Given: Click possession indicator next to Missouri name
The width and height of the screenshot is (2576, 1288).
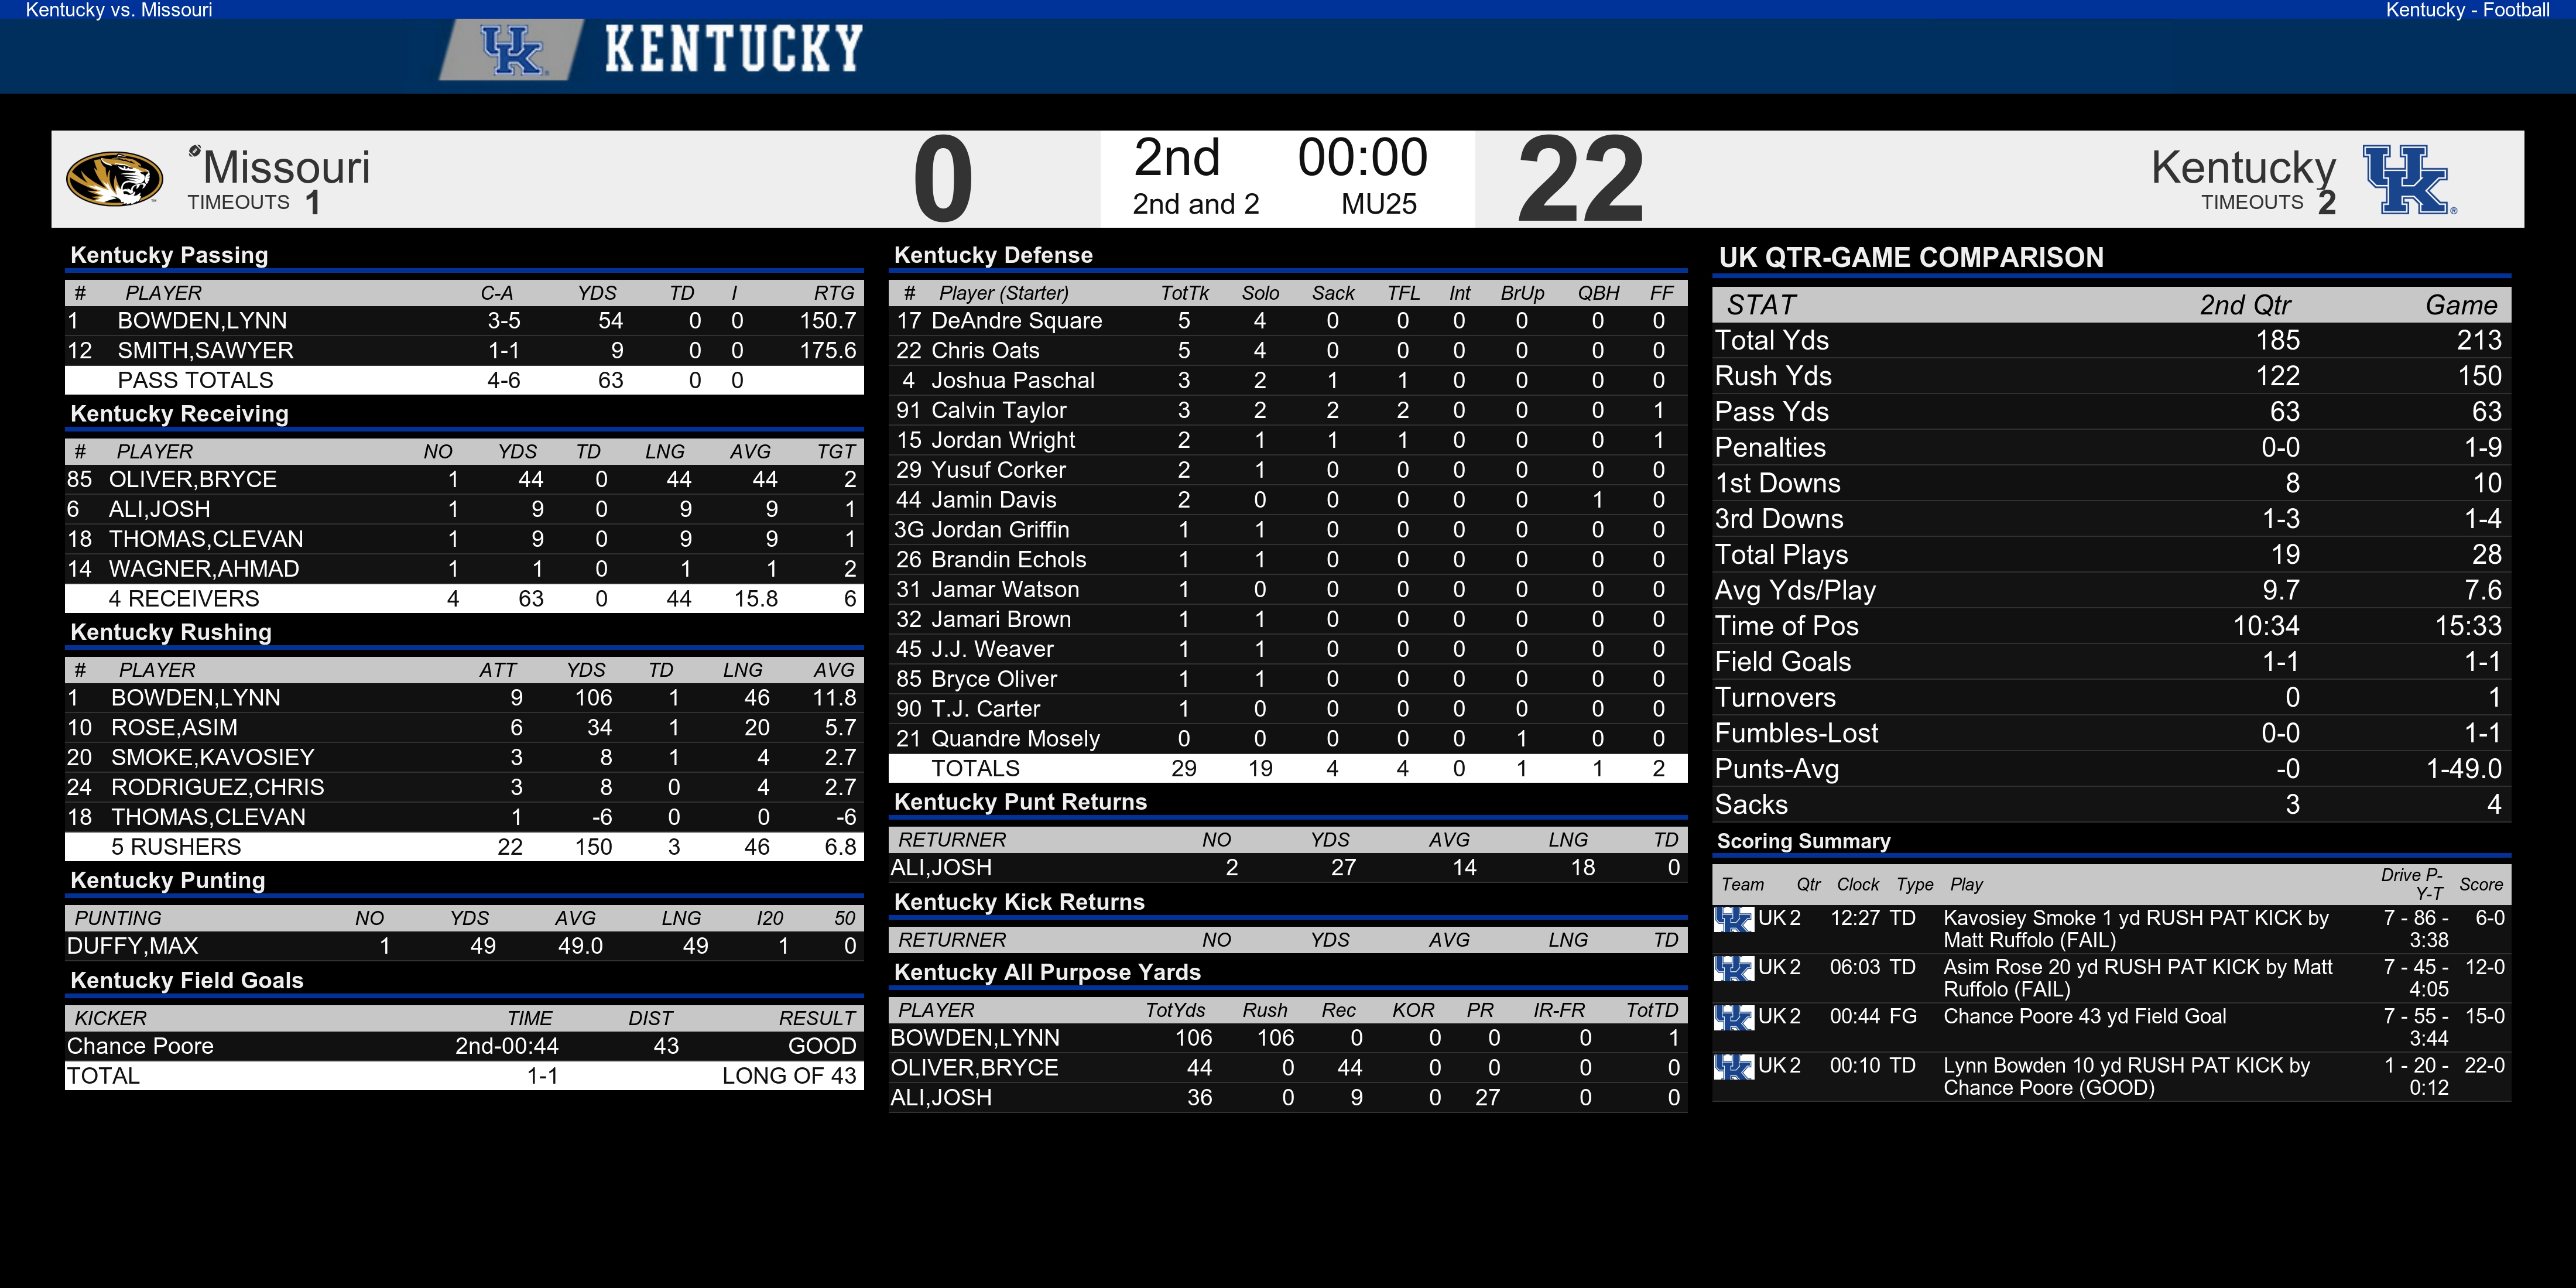Looking at the screenshot, I should click(195, 151).
